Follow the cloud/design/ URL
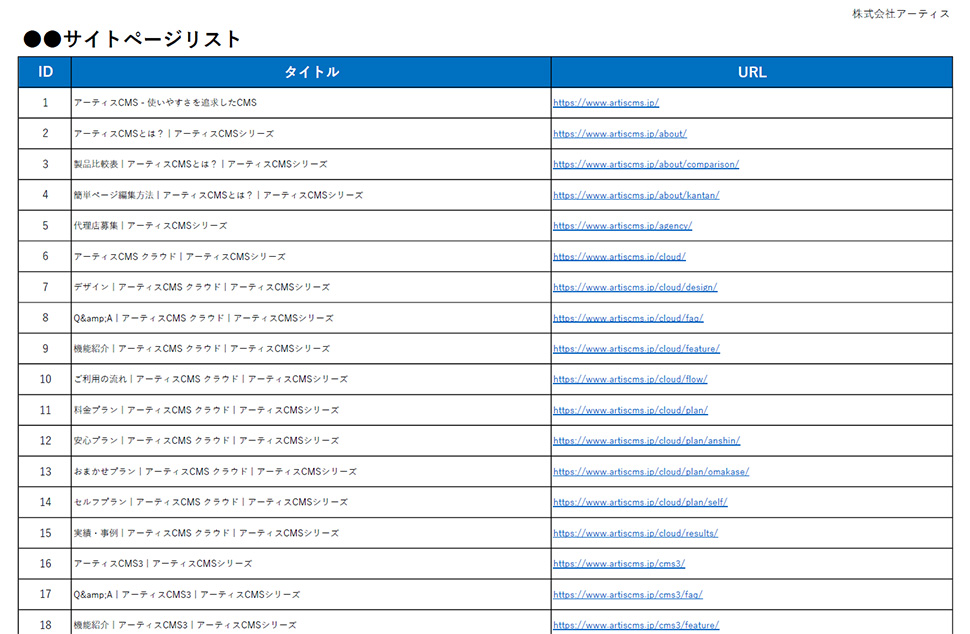Image resolution: width=970 pixels, height=634 pixels. tap(635, 287)
